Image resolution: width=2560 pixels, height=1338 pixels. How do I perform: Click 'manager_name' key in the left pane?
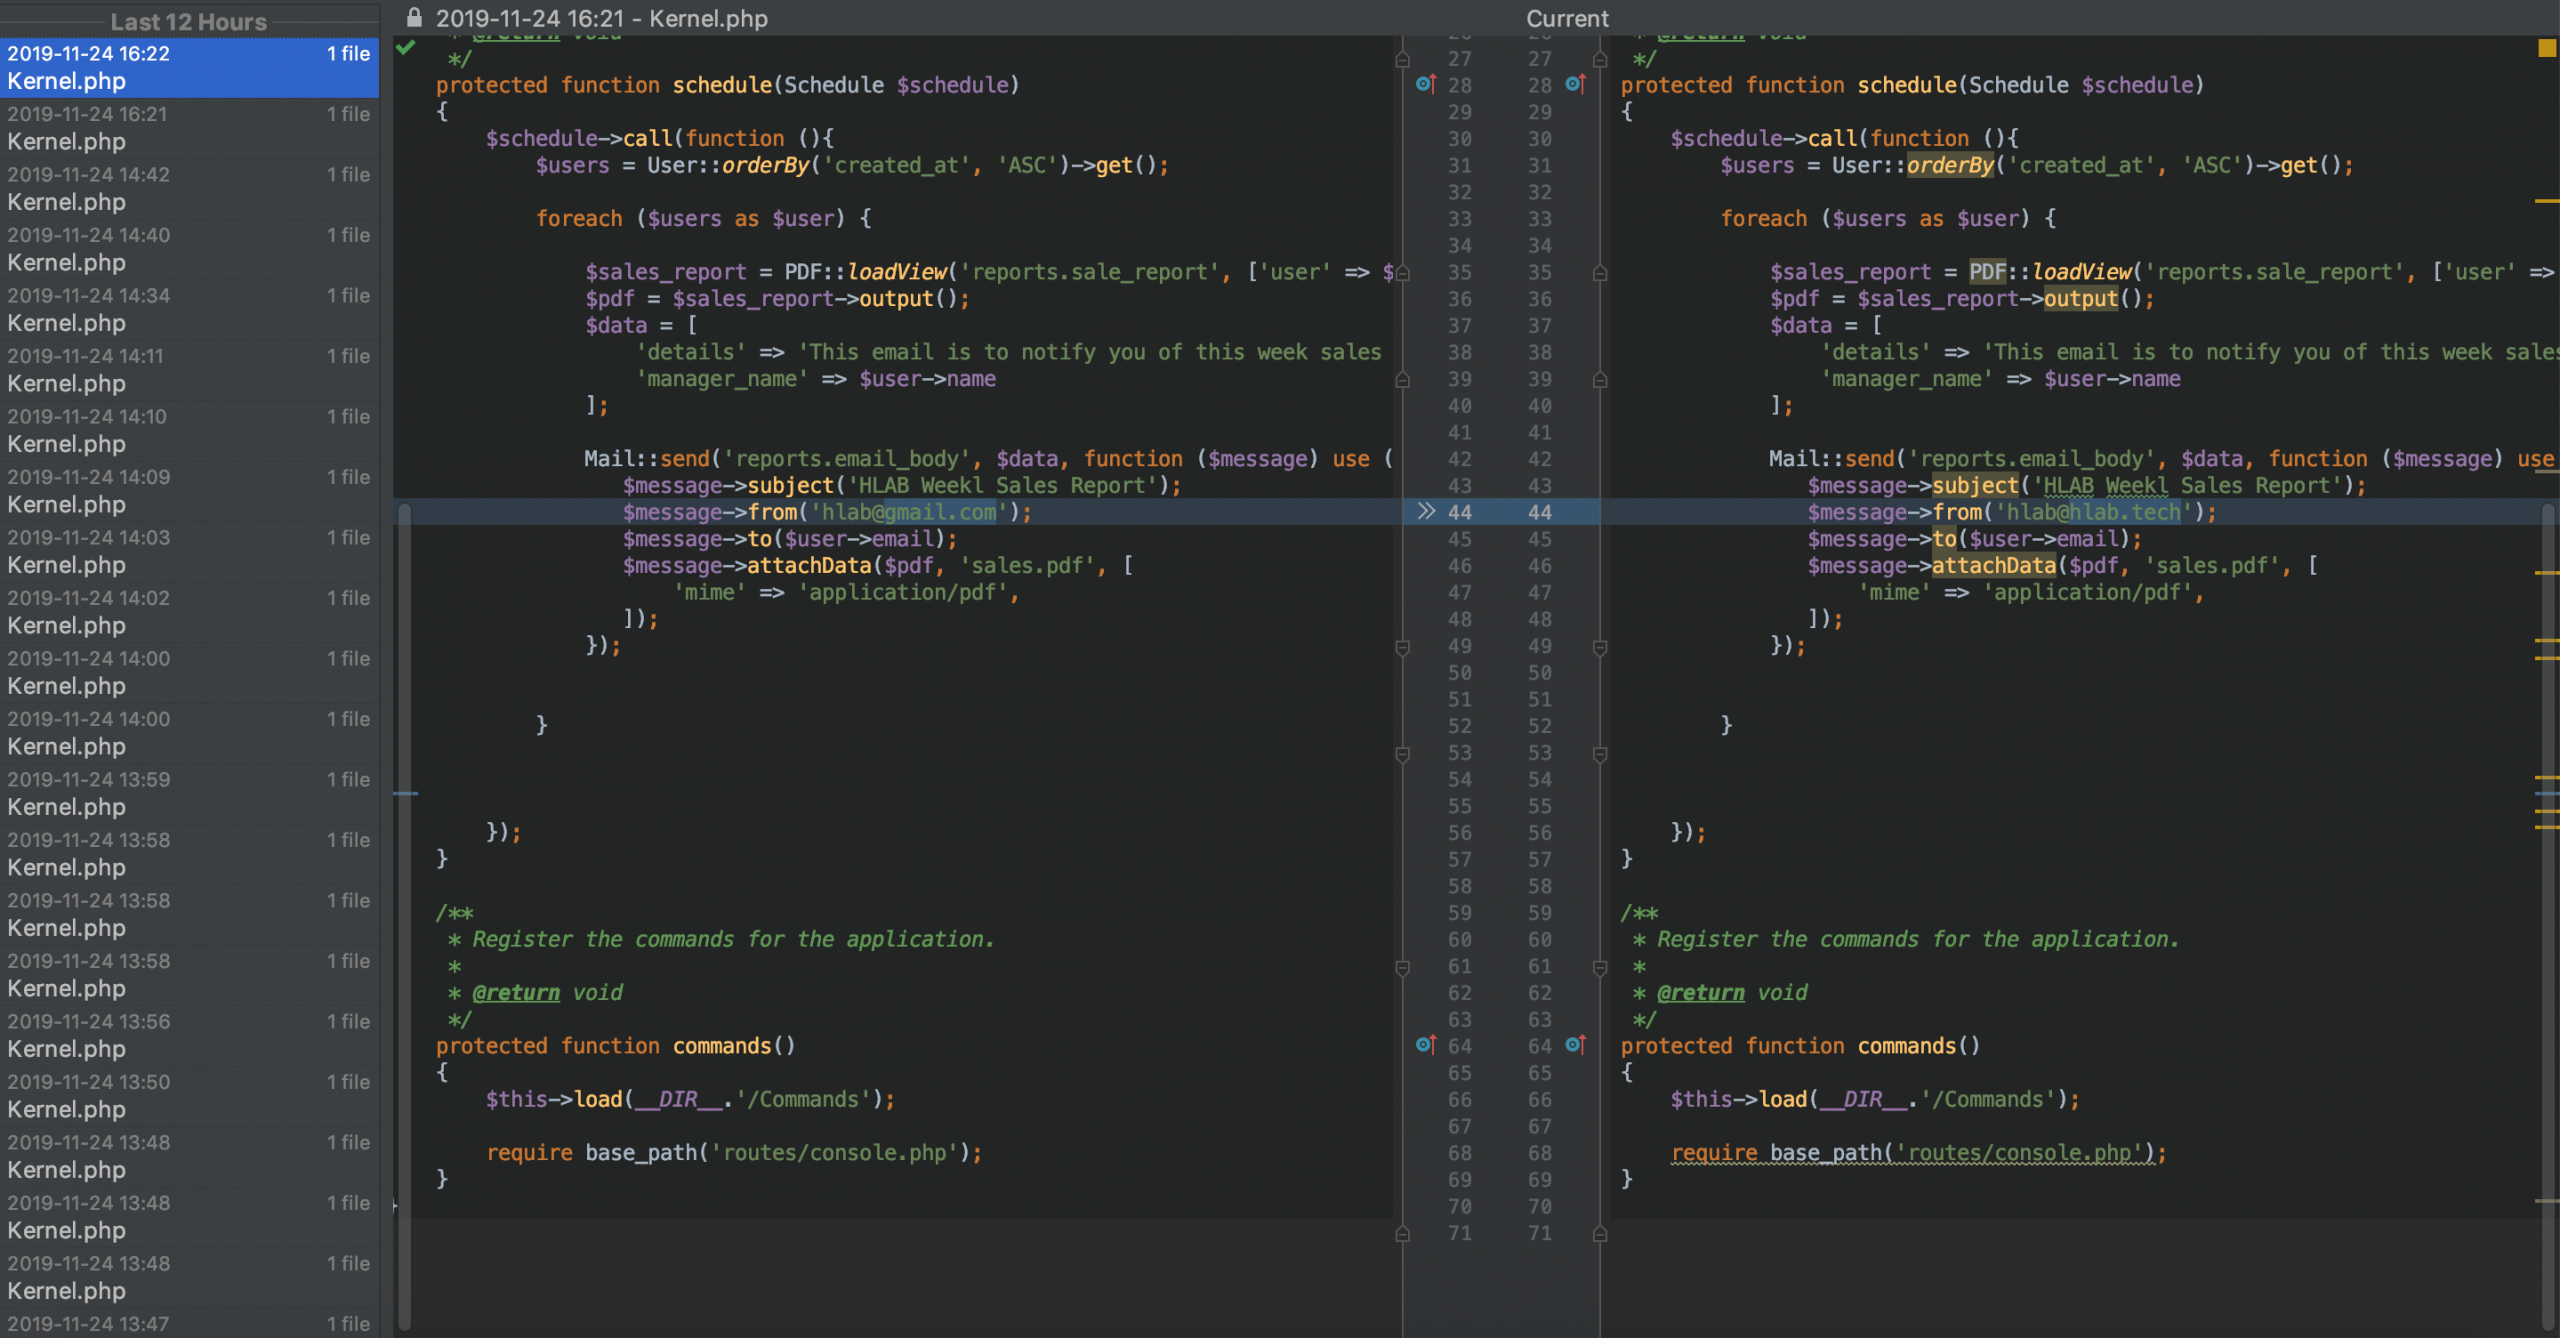point(722,379)
